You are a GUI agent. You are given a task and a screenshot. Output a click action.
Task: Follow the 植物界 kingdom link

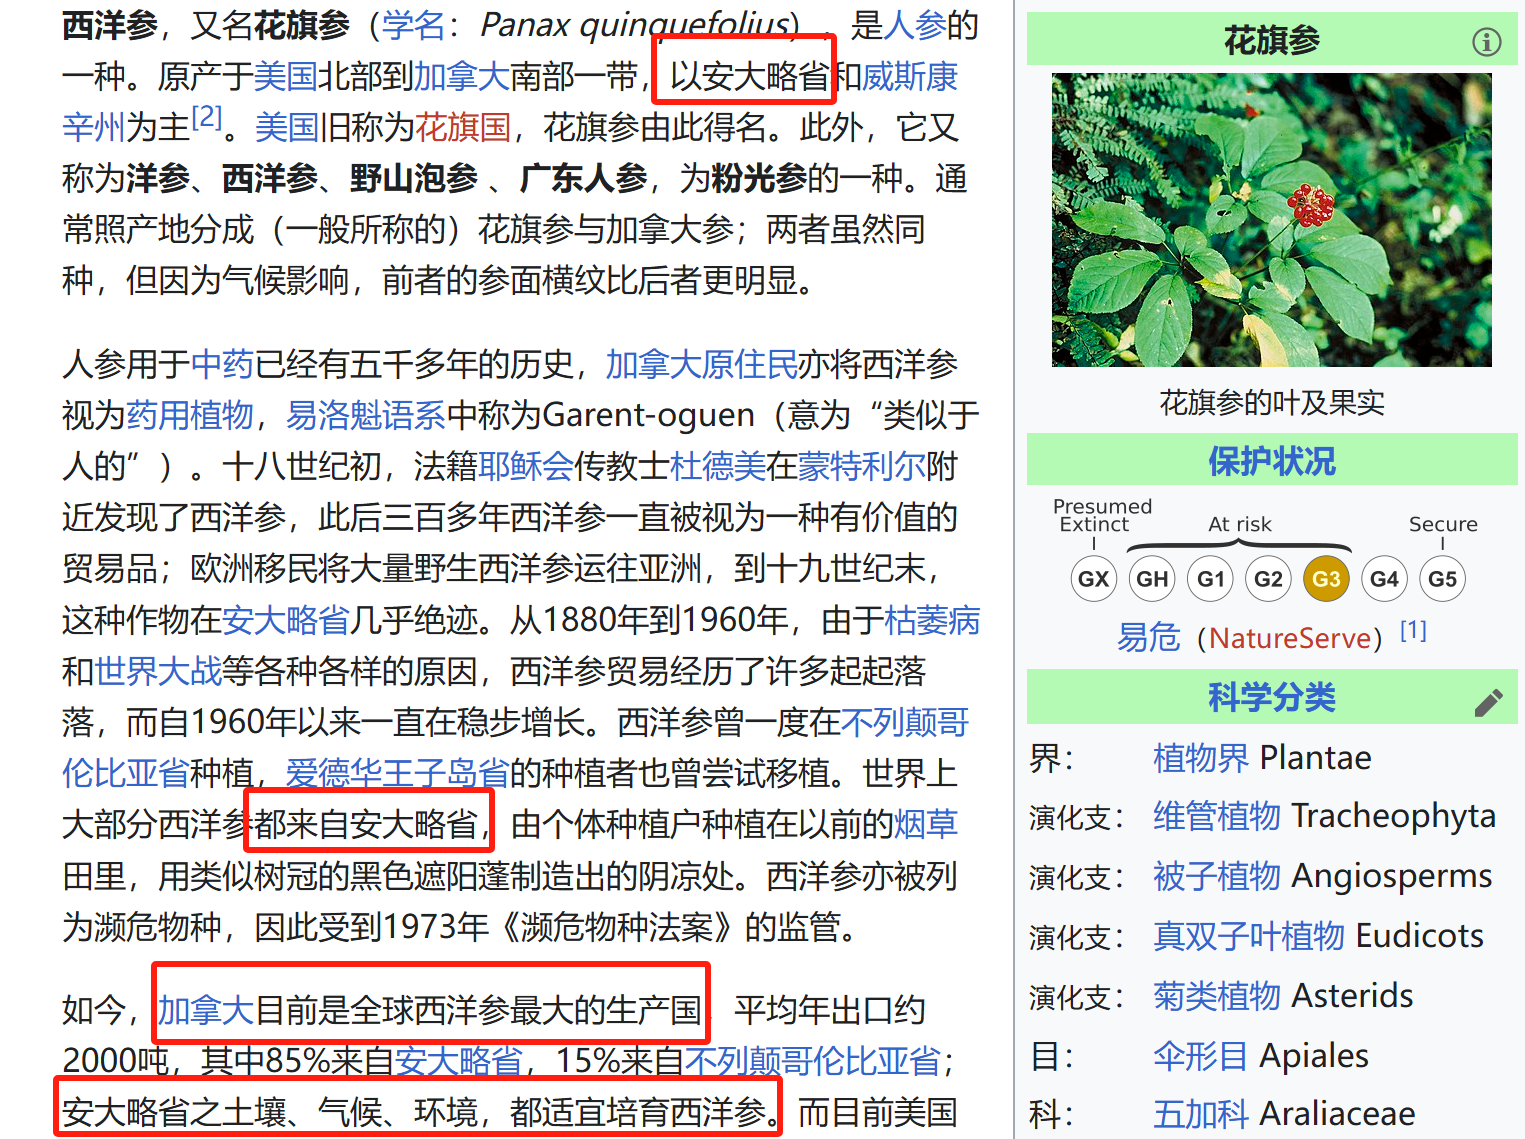pos(1200,758)
